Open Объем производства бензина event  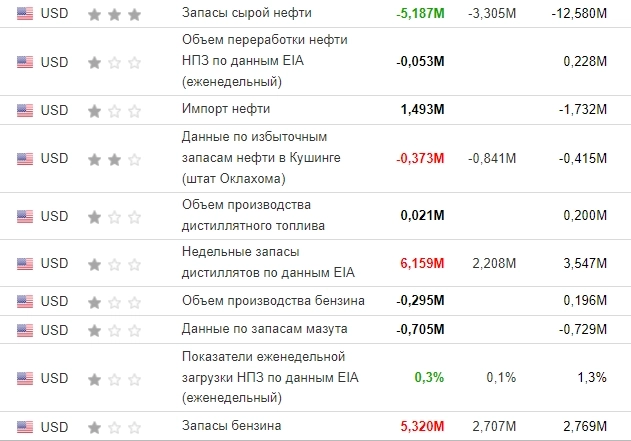[273, 301]
